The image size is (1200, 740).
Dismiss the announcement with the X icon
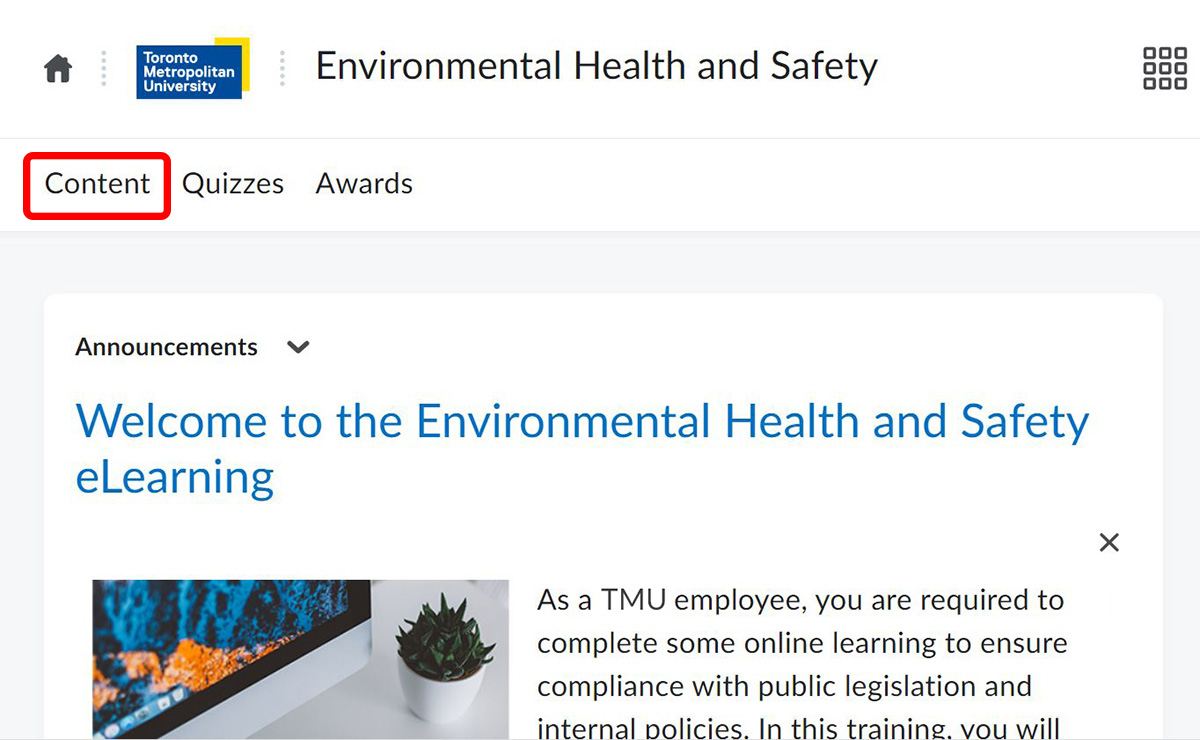tap(1109, 542)
